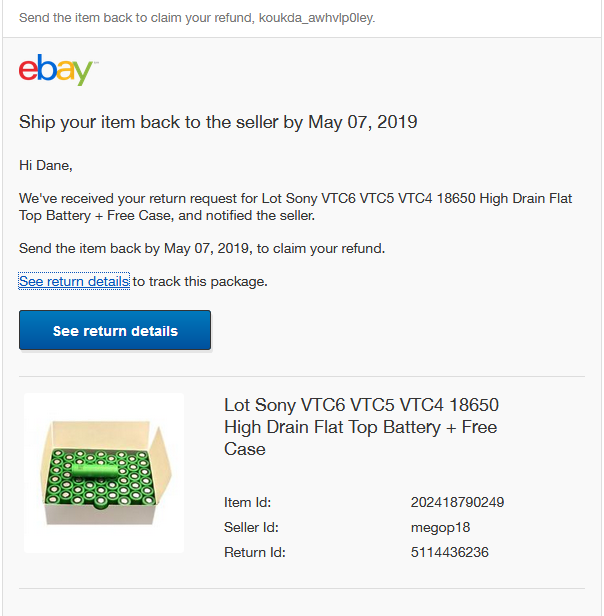Open the green battery box product image

pos(104,473)
